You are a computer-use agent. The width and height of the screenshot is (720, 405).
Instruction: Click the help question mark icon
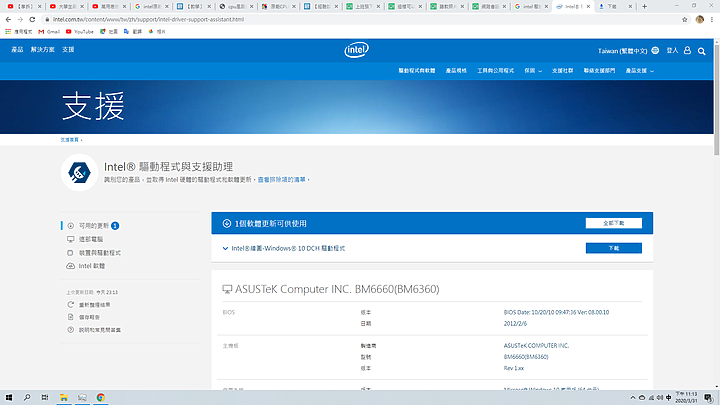71,330
